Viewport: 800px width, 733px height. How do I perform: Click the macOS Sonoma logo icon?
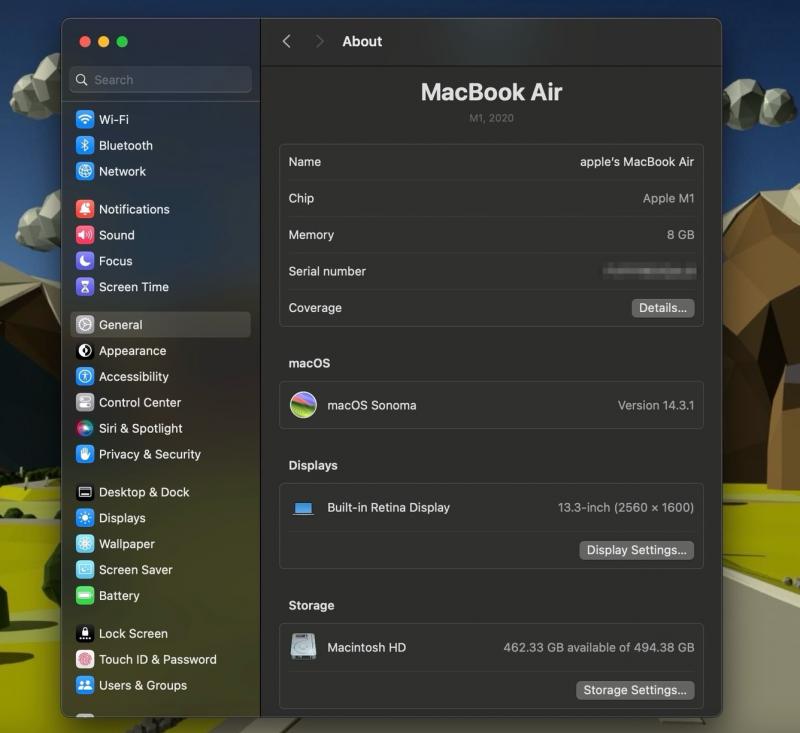click(303, 405)
